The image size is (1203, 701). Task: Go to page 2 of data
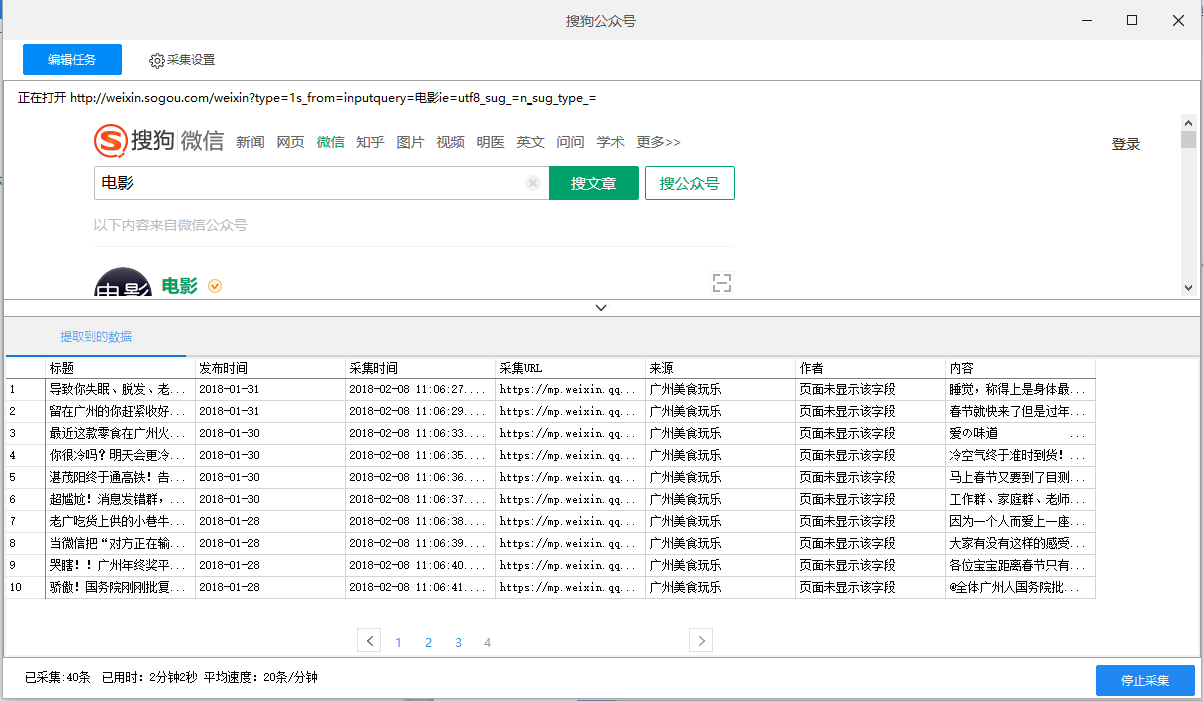pos(428,642)
